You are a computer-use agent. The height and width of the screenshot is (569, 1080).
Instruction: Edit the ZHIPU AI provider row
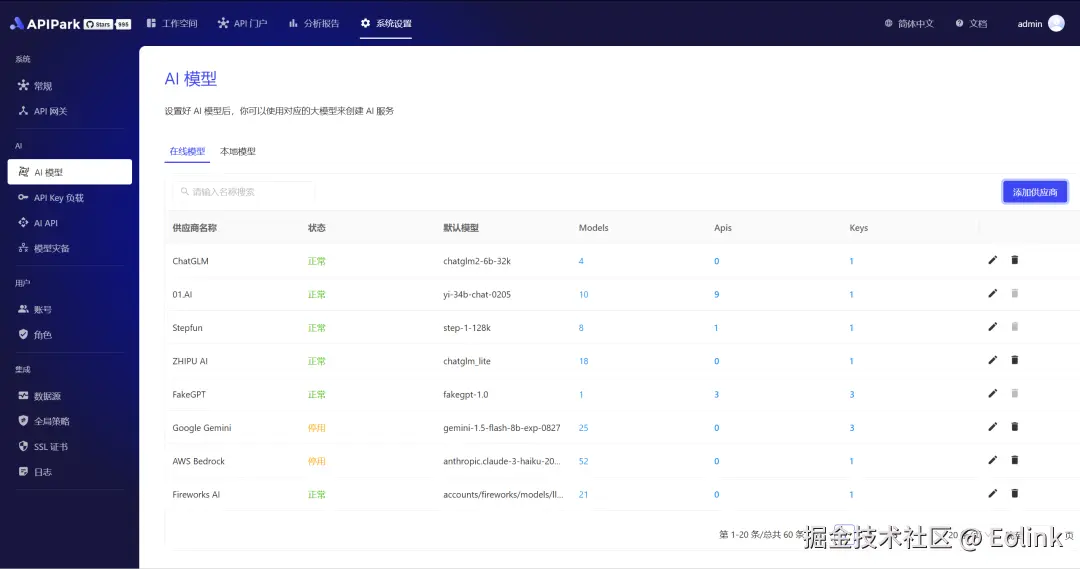pos(993,360)
